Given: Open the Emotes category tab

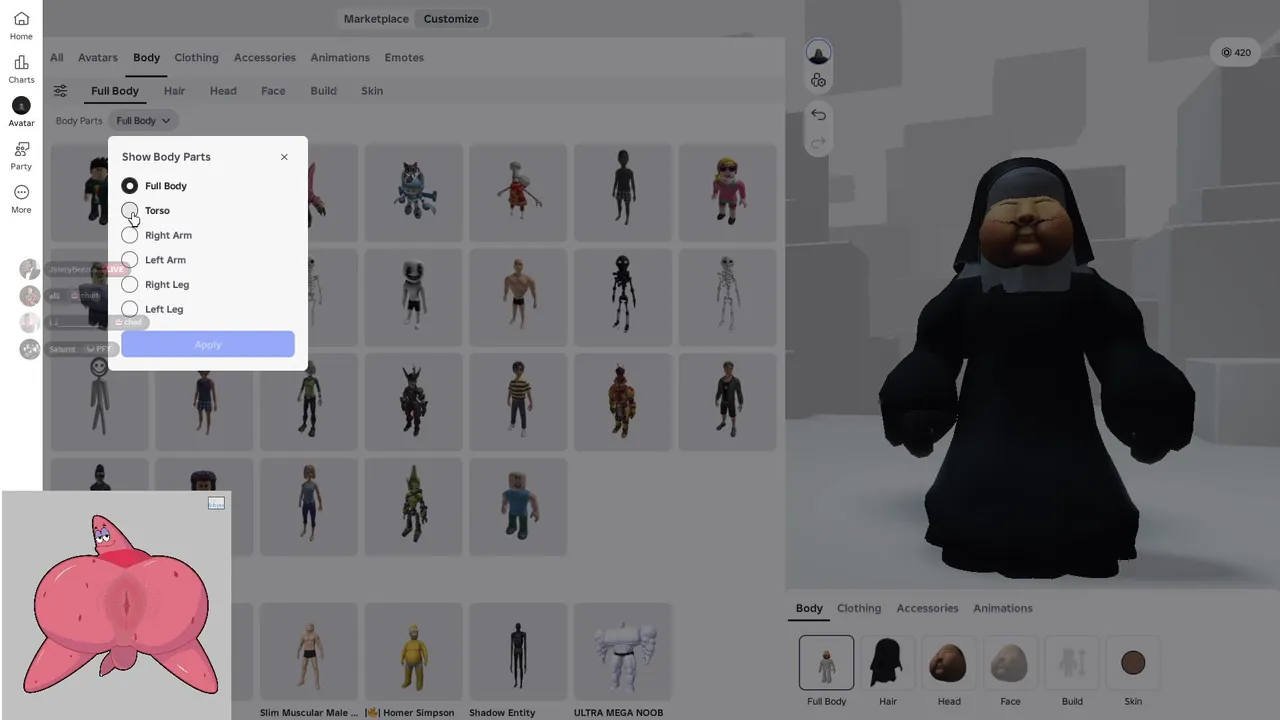Looking at the screenshot, I should [404, 58].
